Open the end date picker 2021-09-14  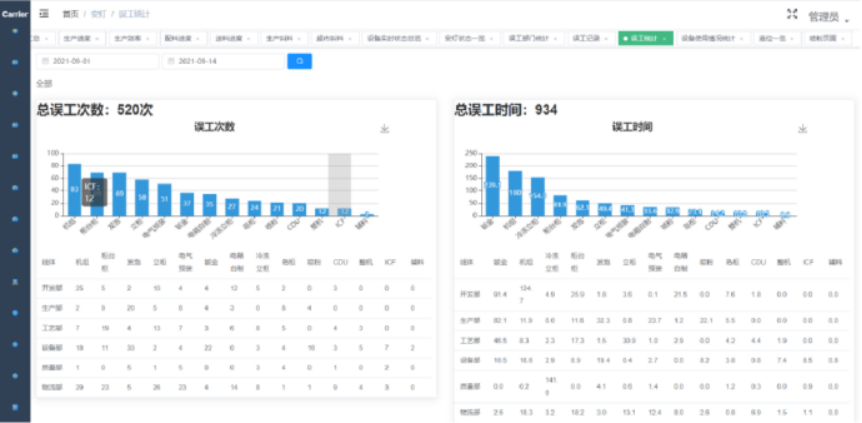pyautogui.click(x=224, y=61)
